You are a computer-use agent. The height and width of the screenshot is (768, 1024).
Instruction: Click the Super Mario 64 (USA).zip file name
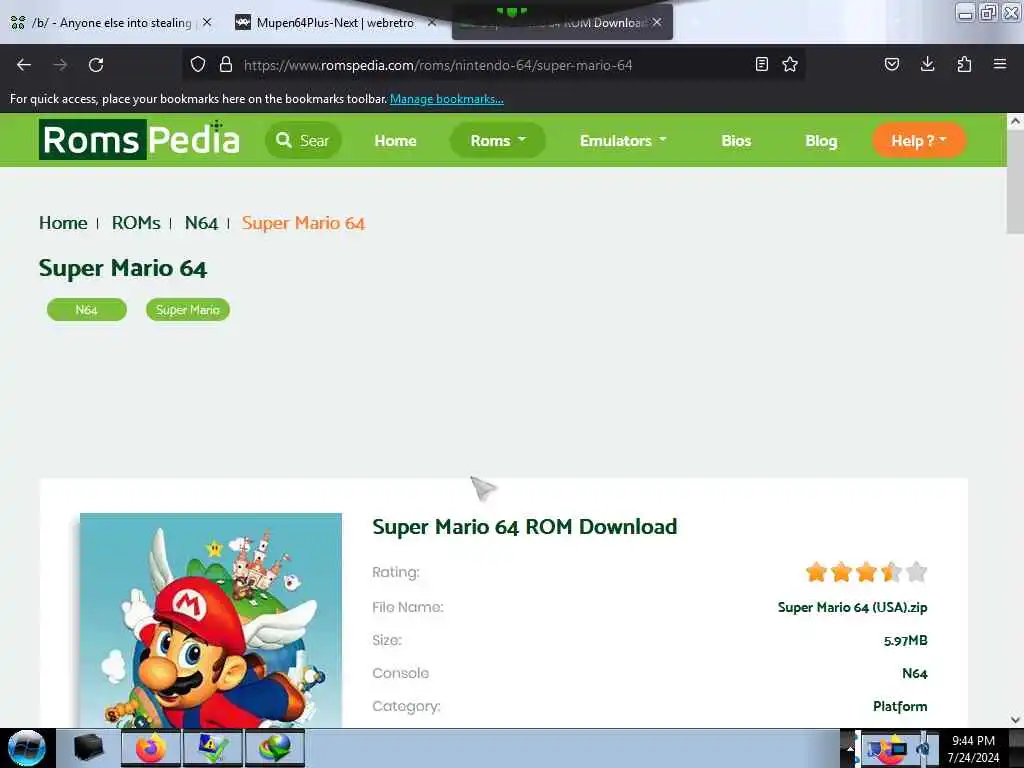pos(852,607)
